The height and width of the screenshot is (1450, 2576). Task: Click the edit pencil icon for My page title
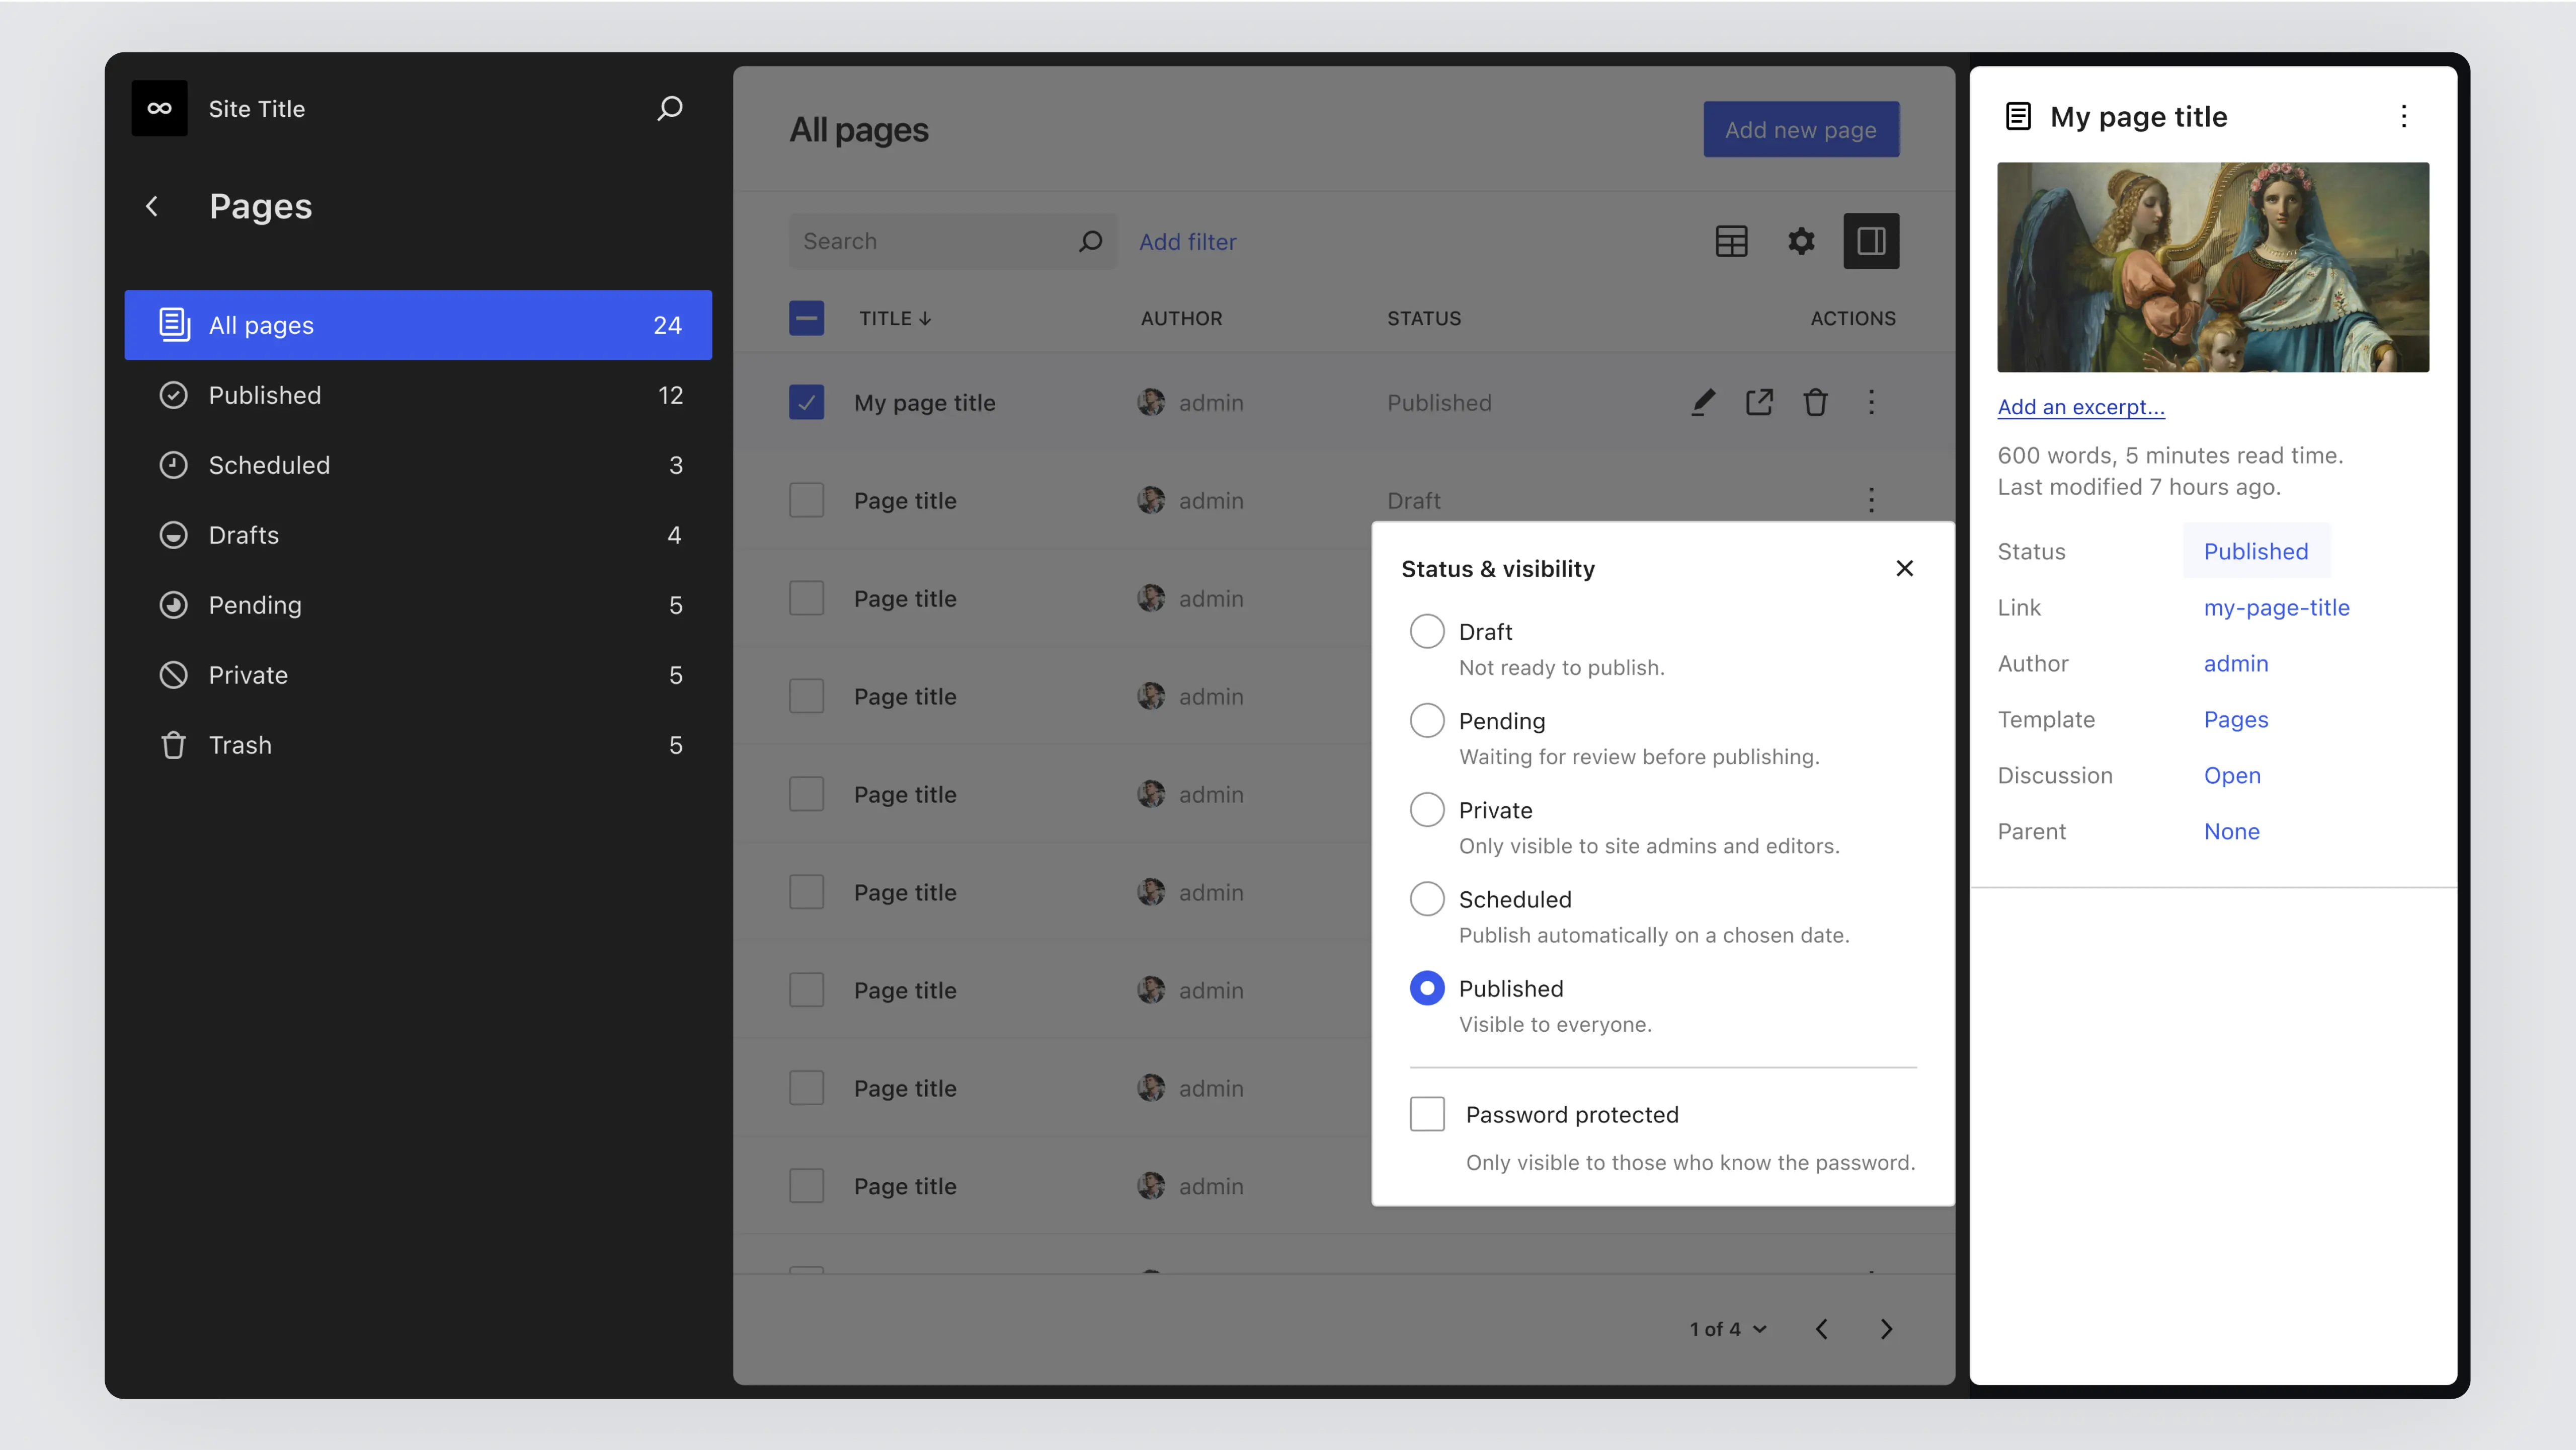1703,402
